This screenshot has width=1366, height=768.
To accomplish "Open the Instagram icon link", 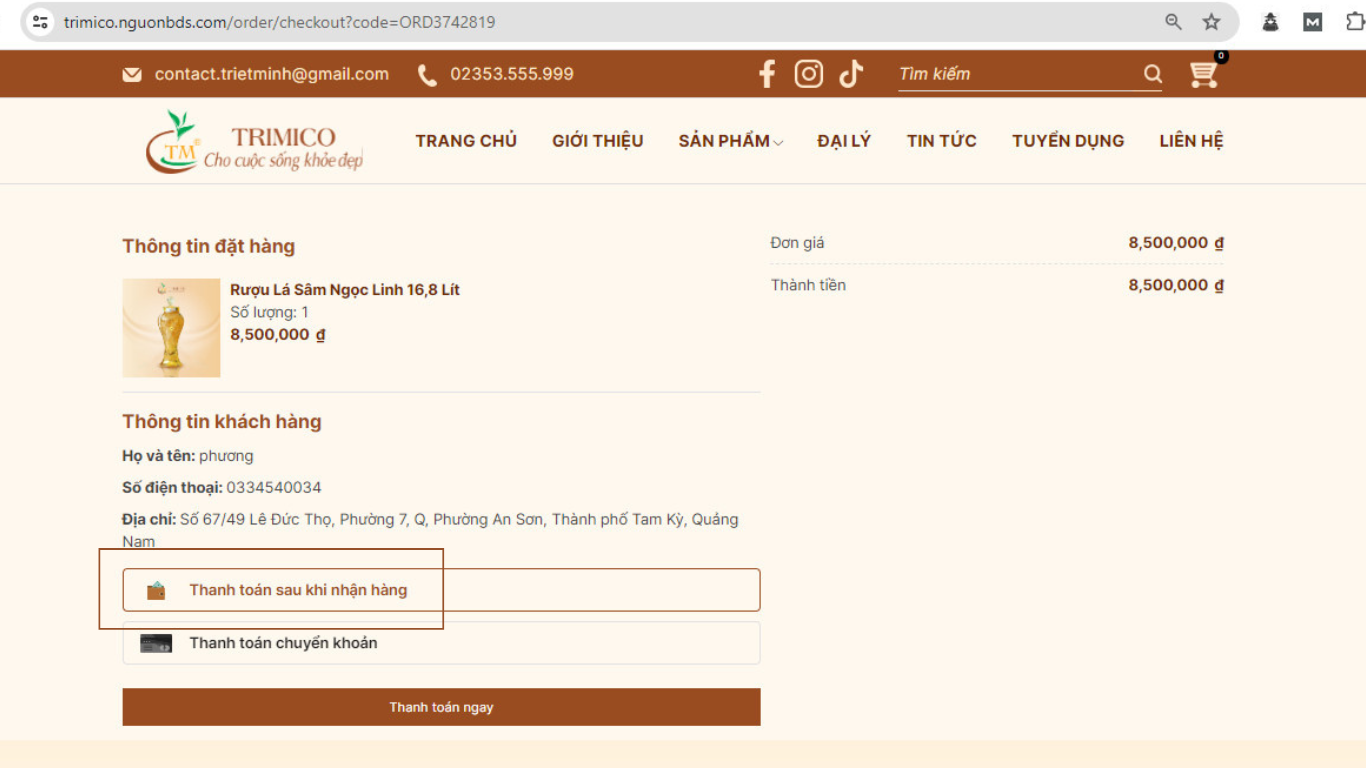I will tap(808, 74).
